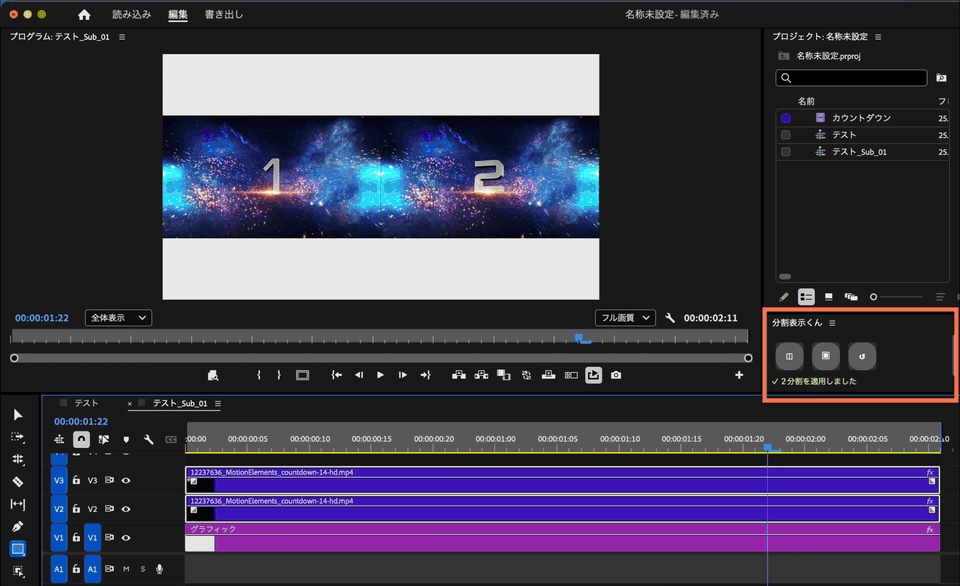Switch to the 編集 workspace tab
Image resolution: width=960 pixels, height=586 pixels.
point(178,14)
